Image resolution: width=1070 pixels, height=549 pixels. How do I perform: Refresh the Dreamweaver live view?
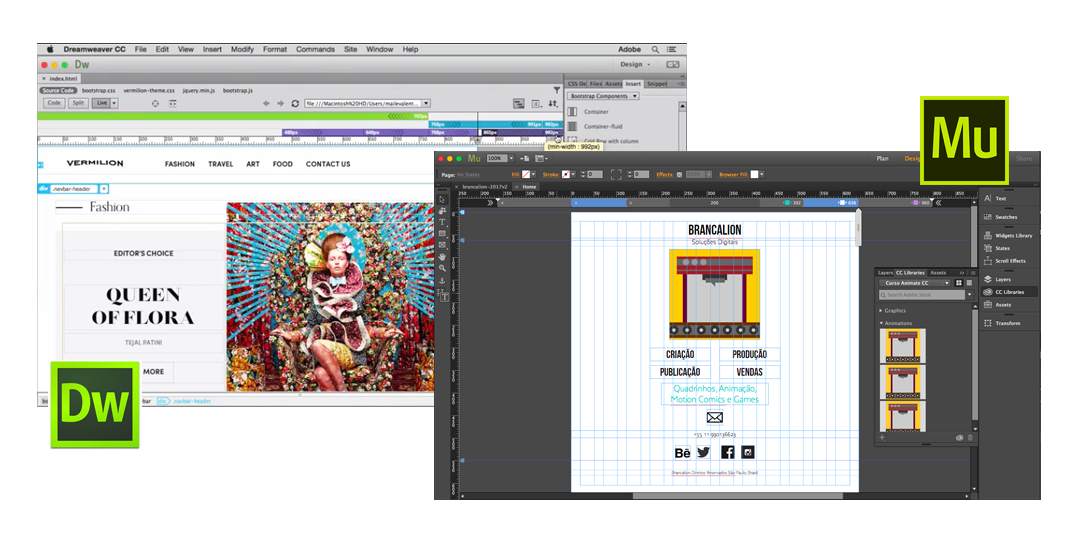click(x=295, y=103)
